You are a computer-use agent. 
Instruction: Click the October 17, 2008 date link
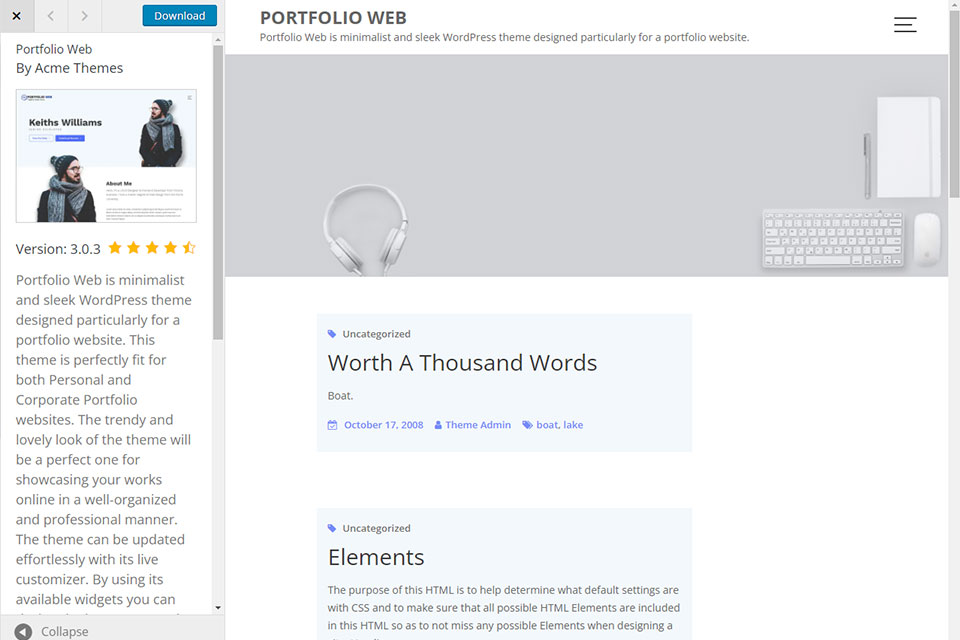click(x=383, y=424)
